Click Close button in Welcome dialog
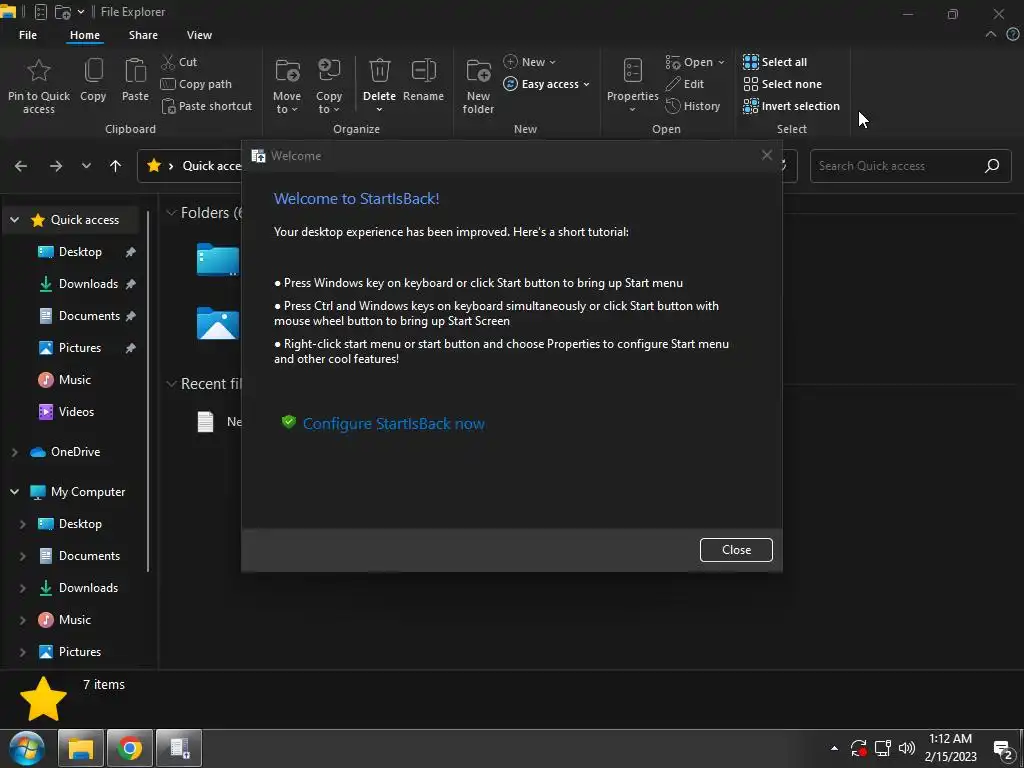The width and height of the screenshot is (1024, 768). click(736, 550)
